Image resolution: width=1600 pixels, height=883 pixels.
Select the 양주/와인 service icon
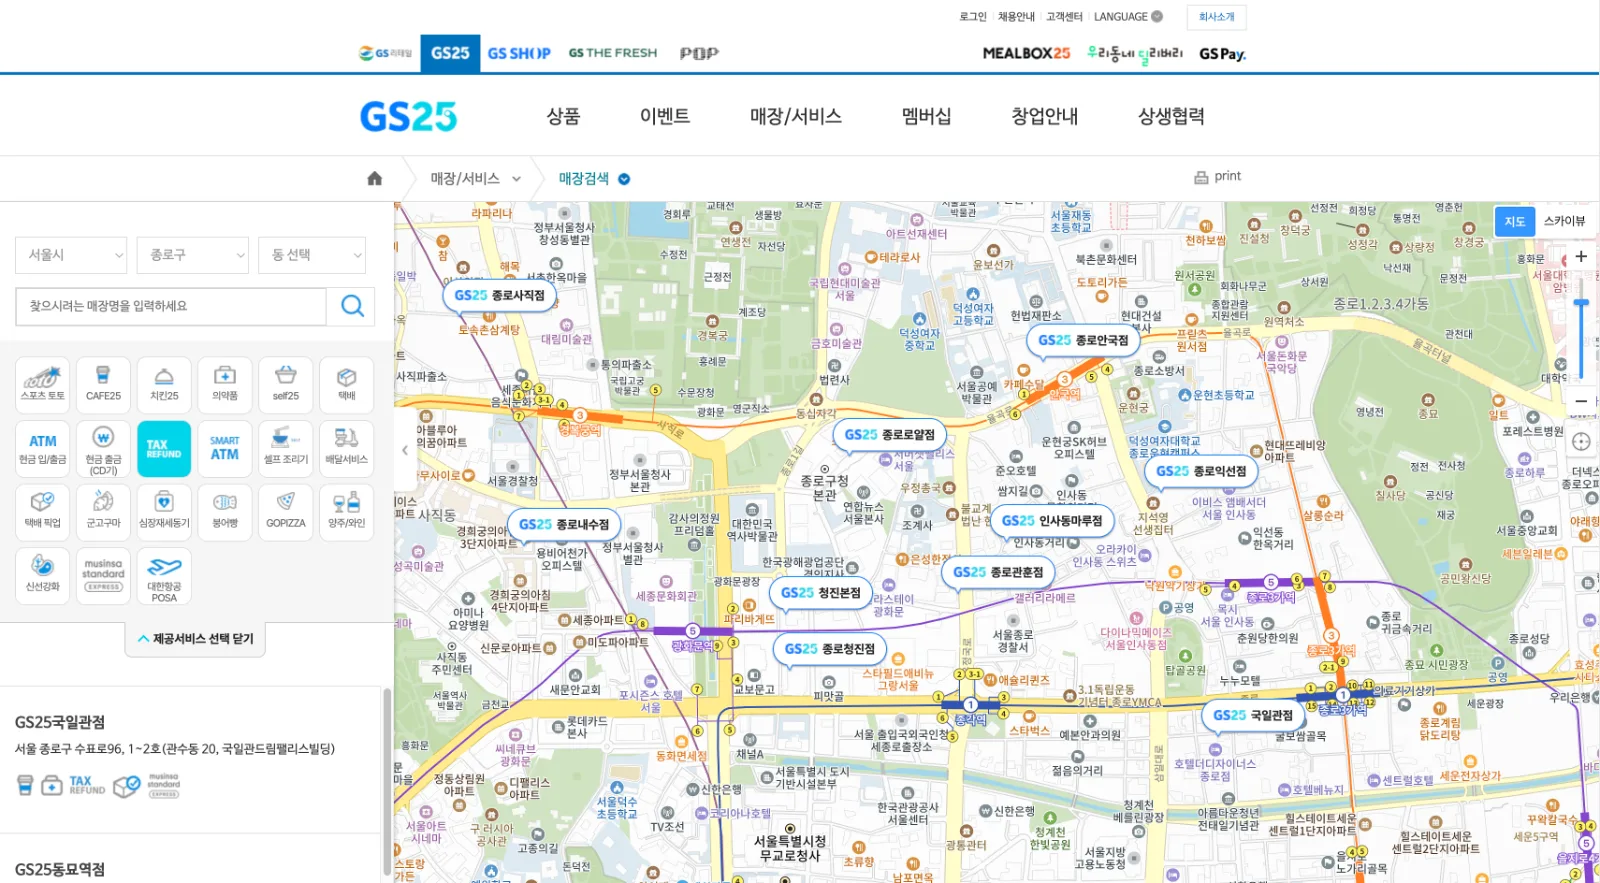[347, 512]
